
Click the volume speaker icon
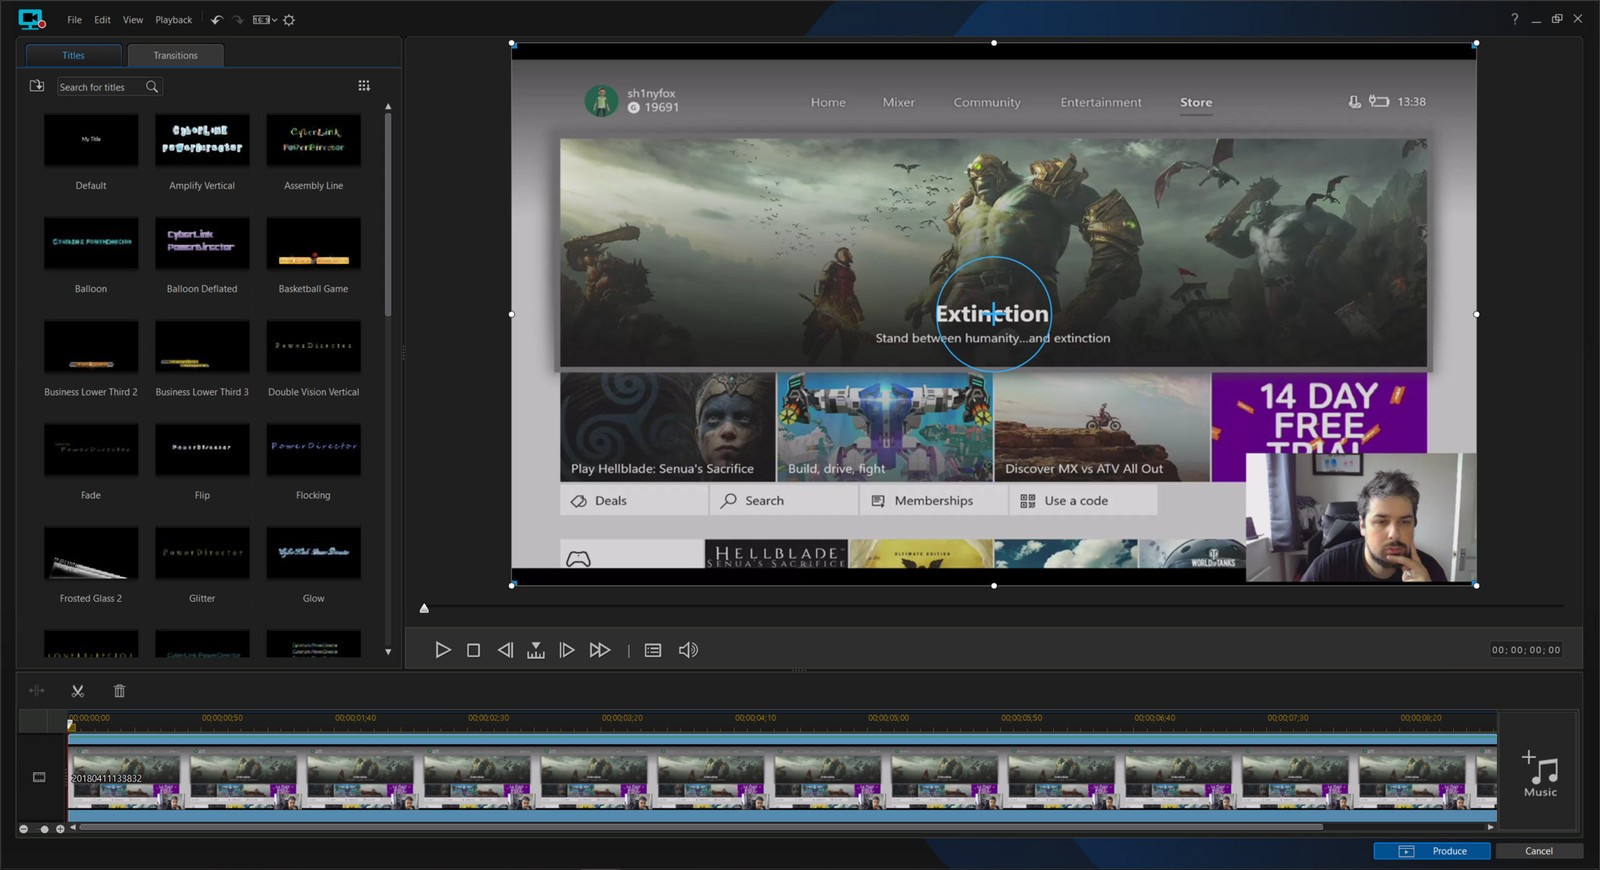pyautogui.click(x=688, y=650)
